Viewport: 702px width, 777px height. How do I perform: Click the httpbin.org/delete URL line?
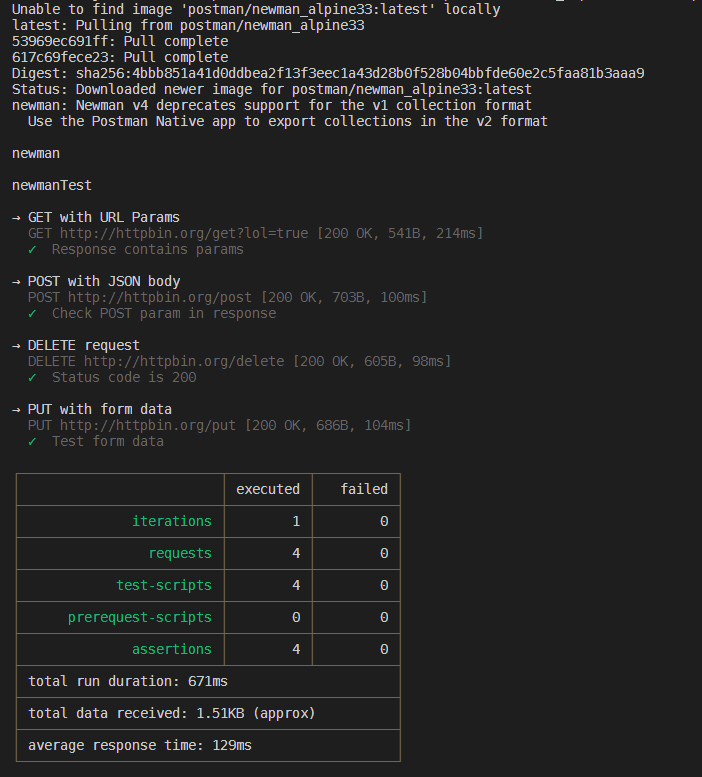[239, 361]
